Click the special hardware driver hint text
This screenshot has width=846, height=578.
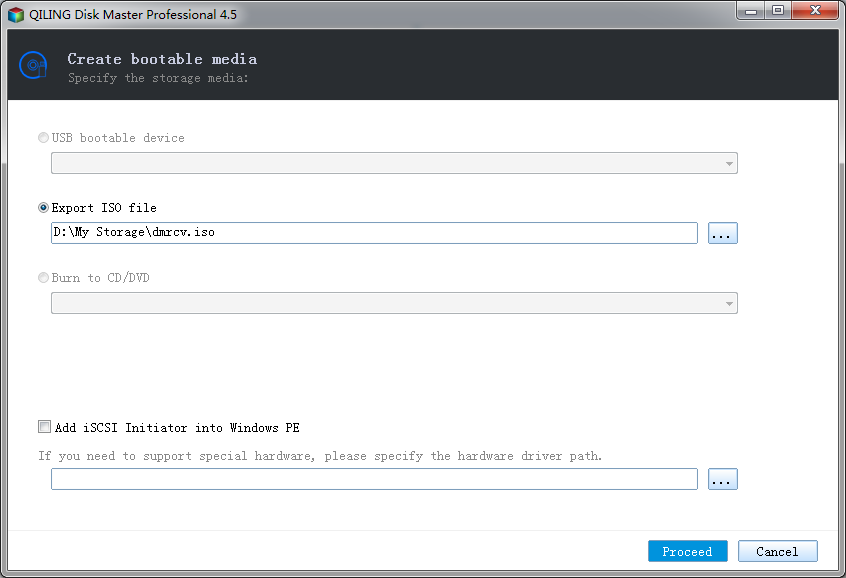[x=320, y=456]
